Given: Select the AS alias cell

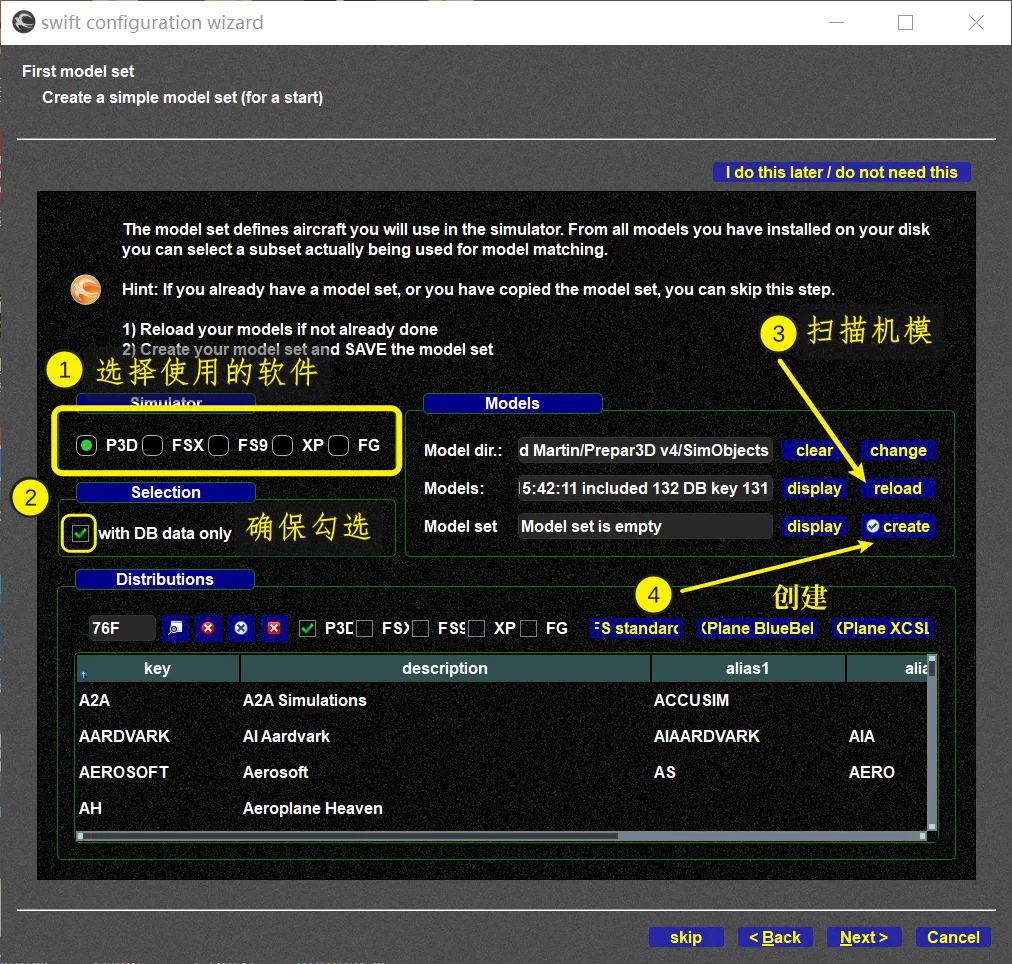Looking at the screenshot, I should tap(748, 773).
